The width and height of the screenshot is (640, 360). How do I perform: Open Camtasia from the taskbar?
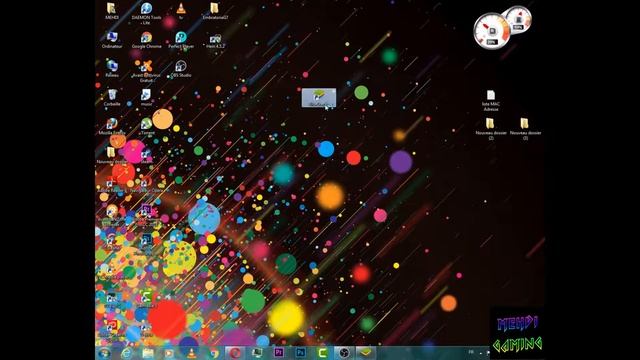[322, 353]
